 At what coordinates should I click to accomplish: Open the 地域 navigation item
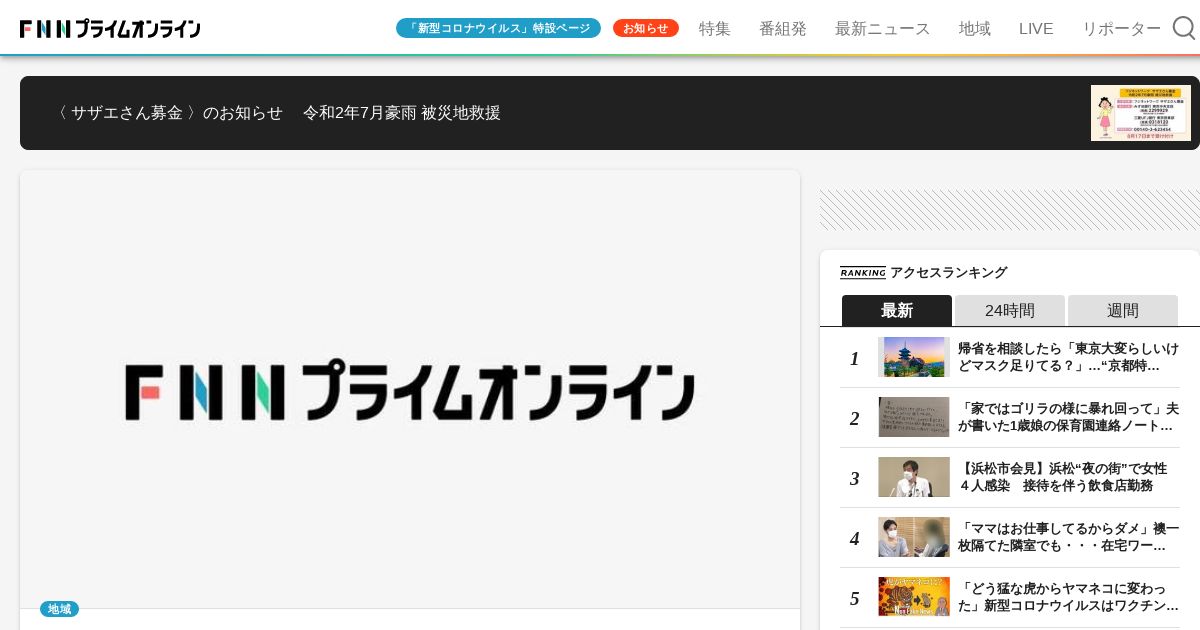click(x=975, y=28)
